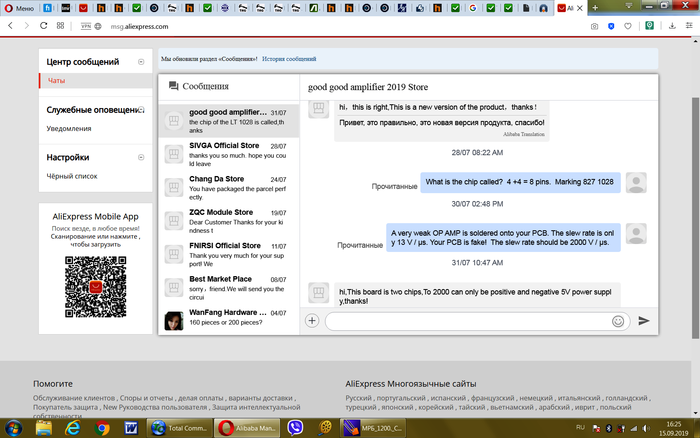Click the store avatar beside 'This board is two chips' message

click(319, 293)
